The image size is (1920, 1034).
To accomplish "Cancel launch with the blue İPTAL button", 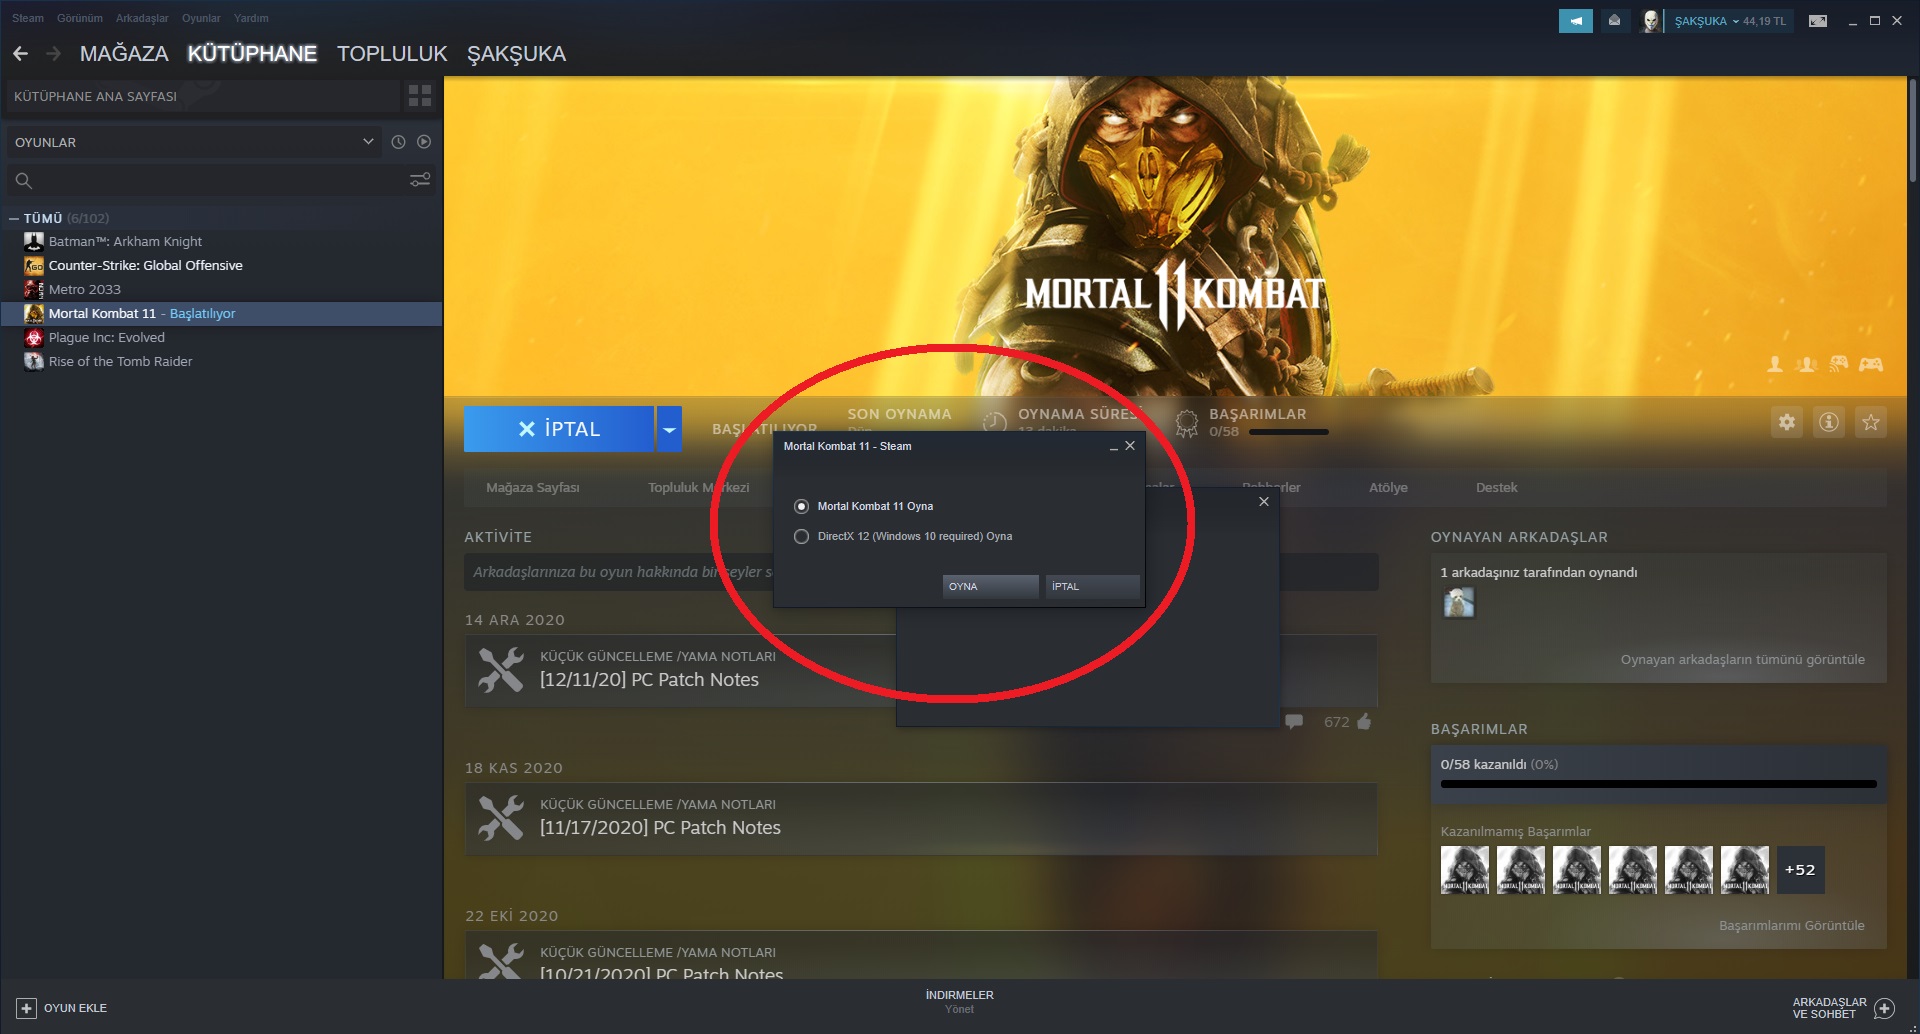I will 559,429.
